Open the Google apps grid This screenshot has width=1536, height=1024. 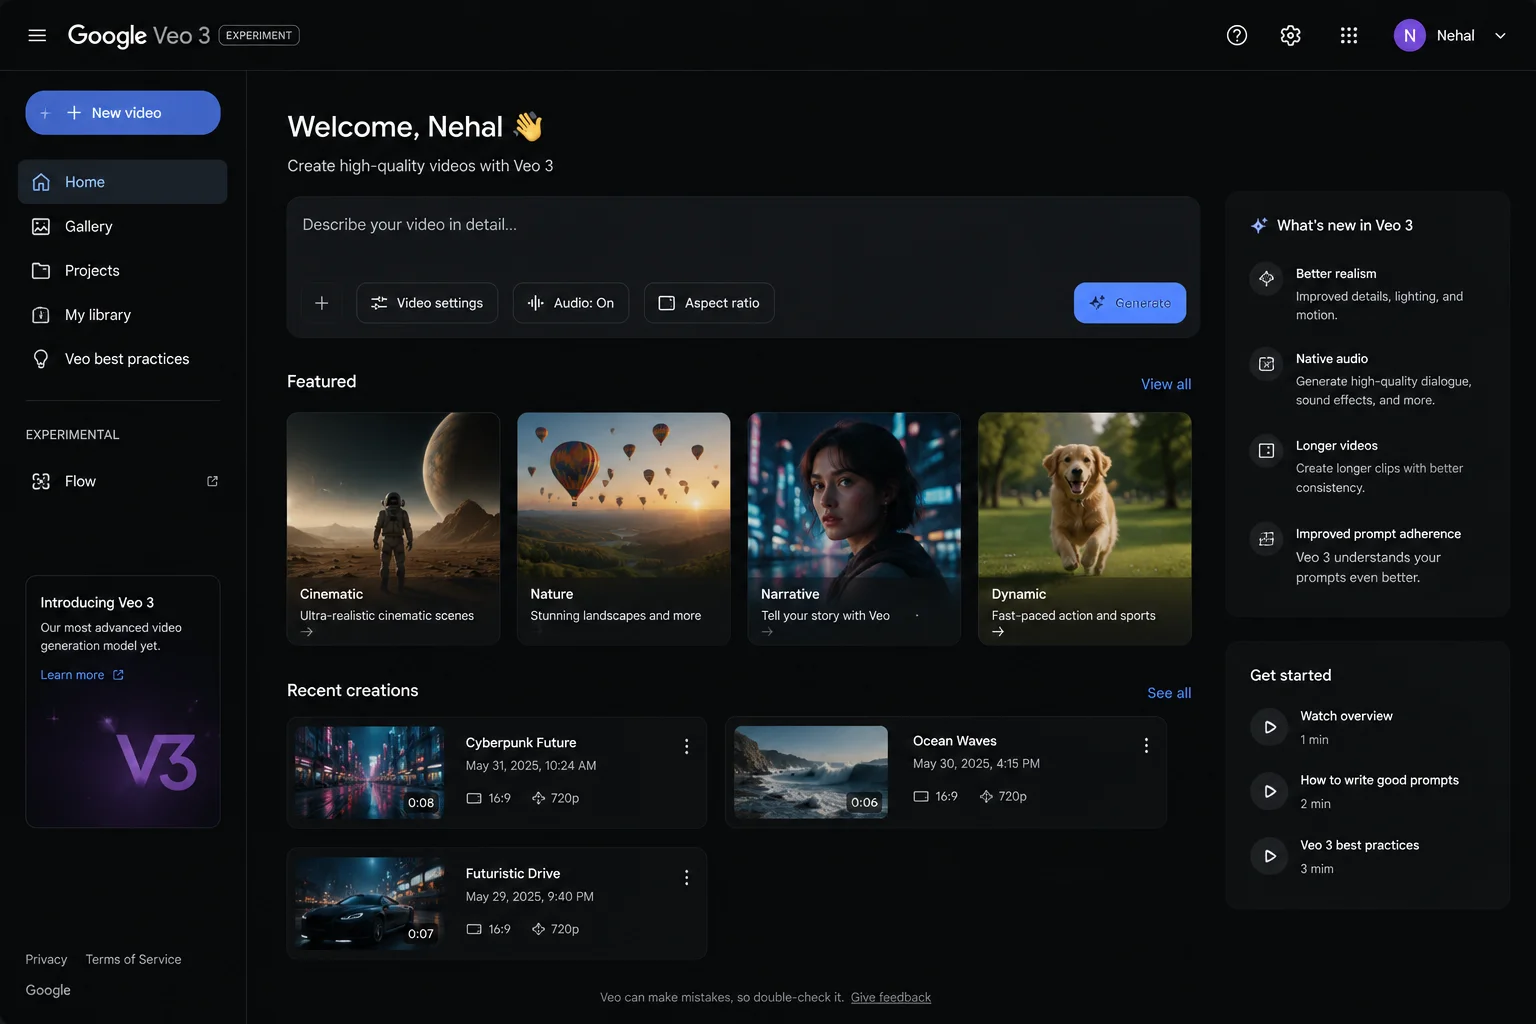[x=1349, y=35]
